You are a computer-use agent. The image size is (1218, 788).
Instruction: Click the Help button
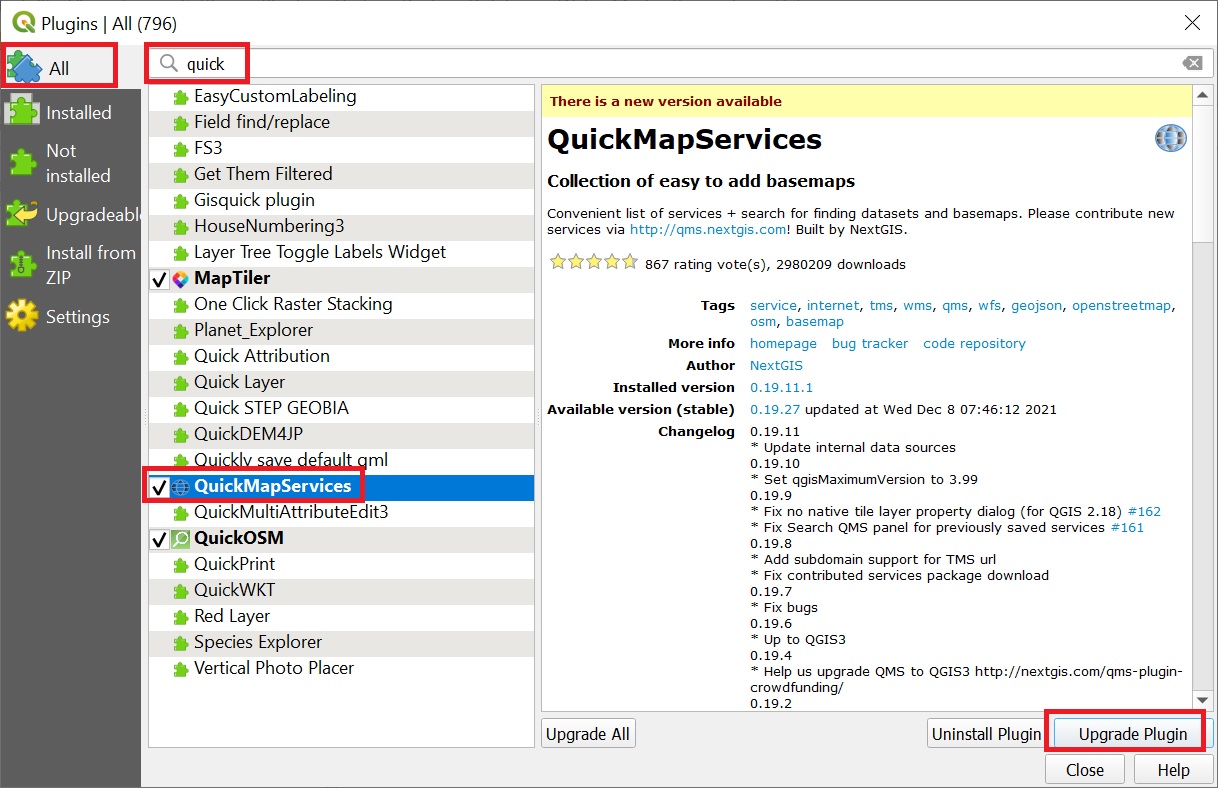[1174, 770]
